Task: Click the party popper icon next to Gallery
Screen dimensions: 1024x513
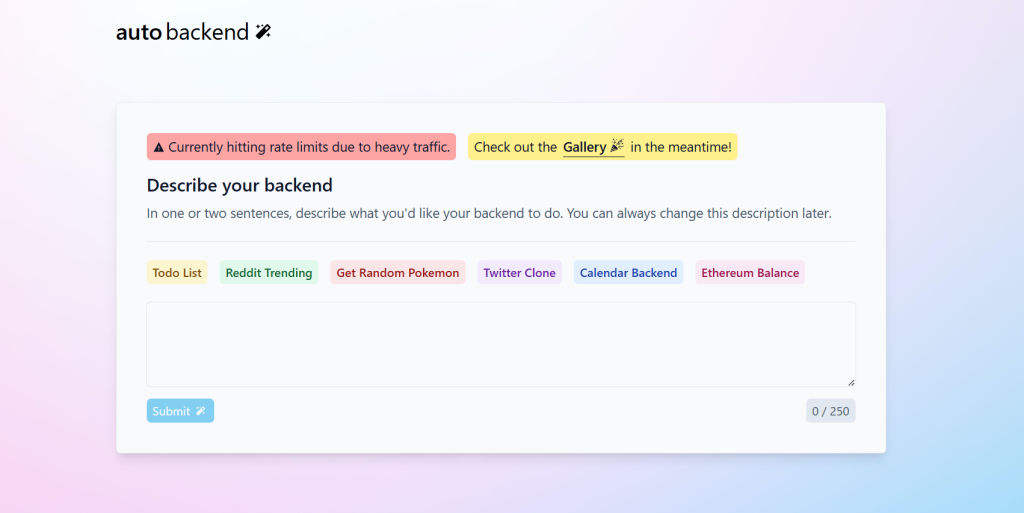Action: pos(617,147)
